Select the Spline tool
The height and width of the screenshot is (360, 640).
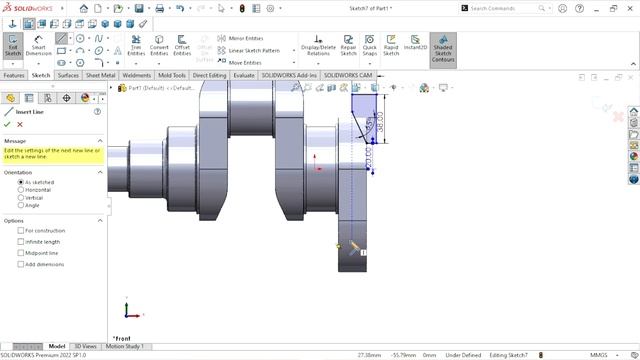tap(98, 38)
